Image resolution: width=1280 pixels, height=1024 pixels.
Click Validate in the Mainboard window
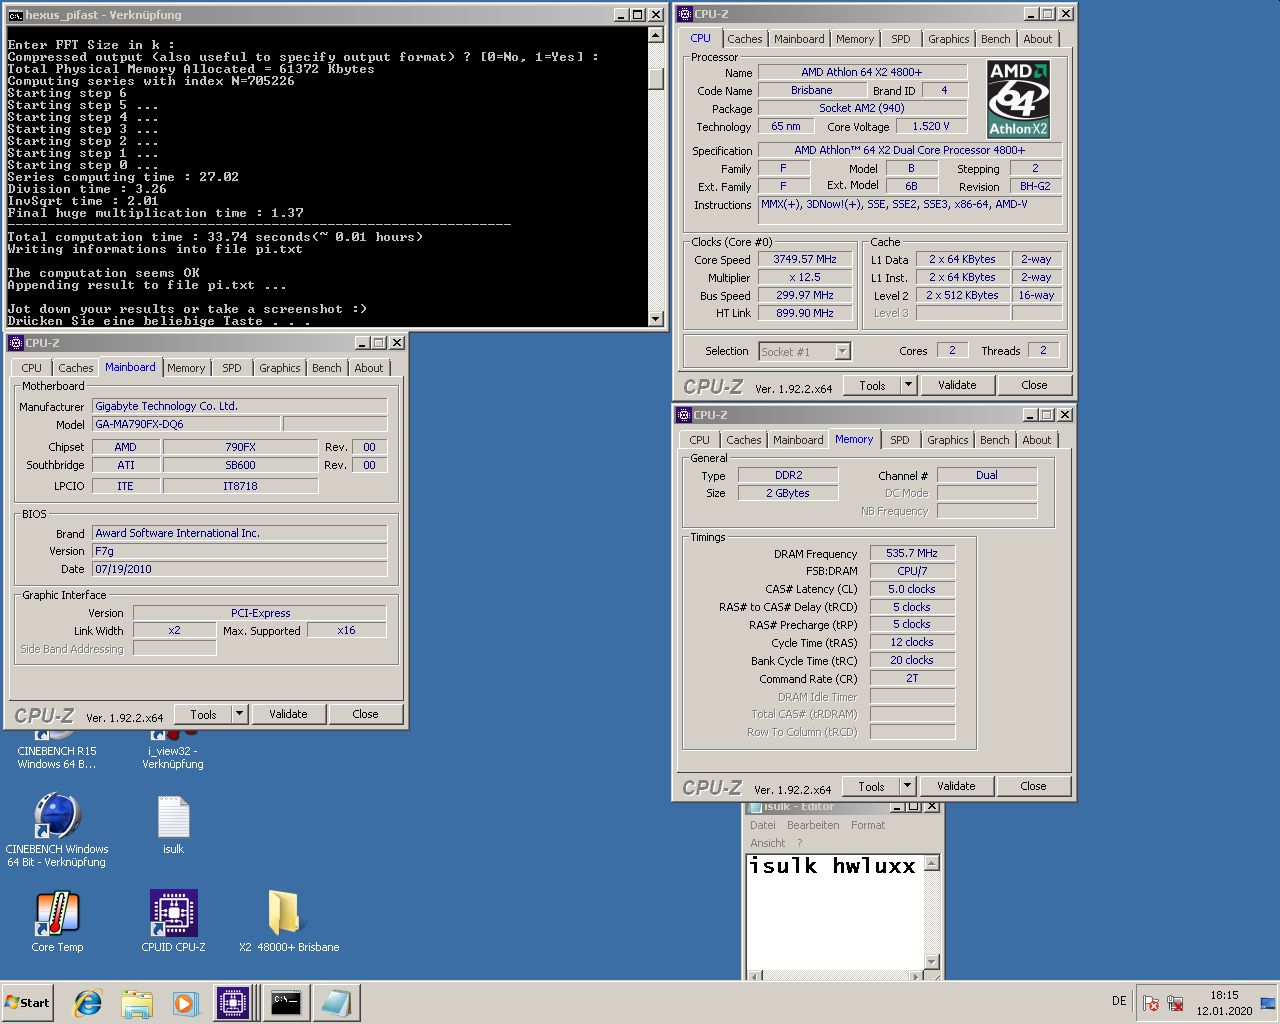pyautogui.click(x=288, y=714)
